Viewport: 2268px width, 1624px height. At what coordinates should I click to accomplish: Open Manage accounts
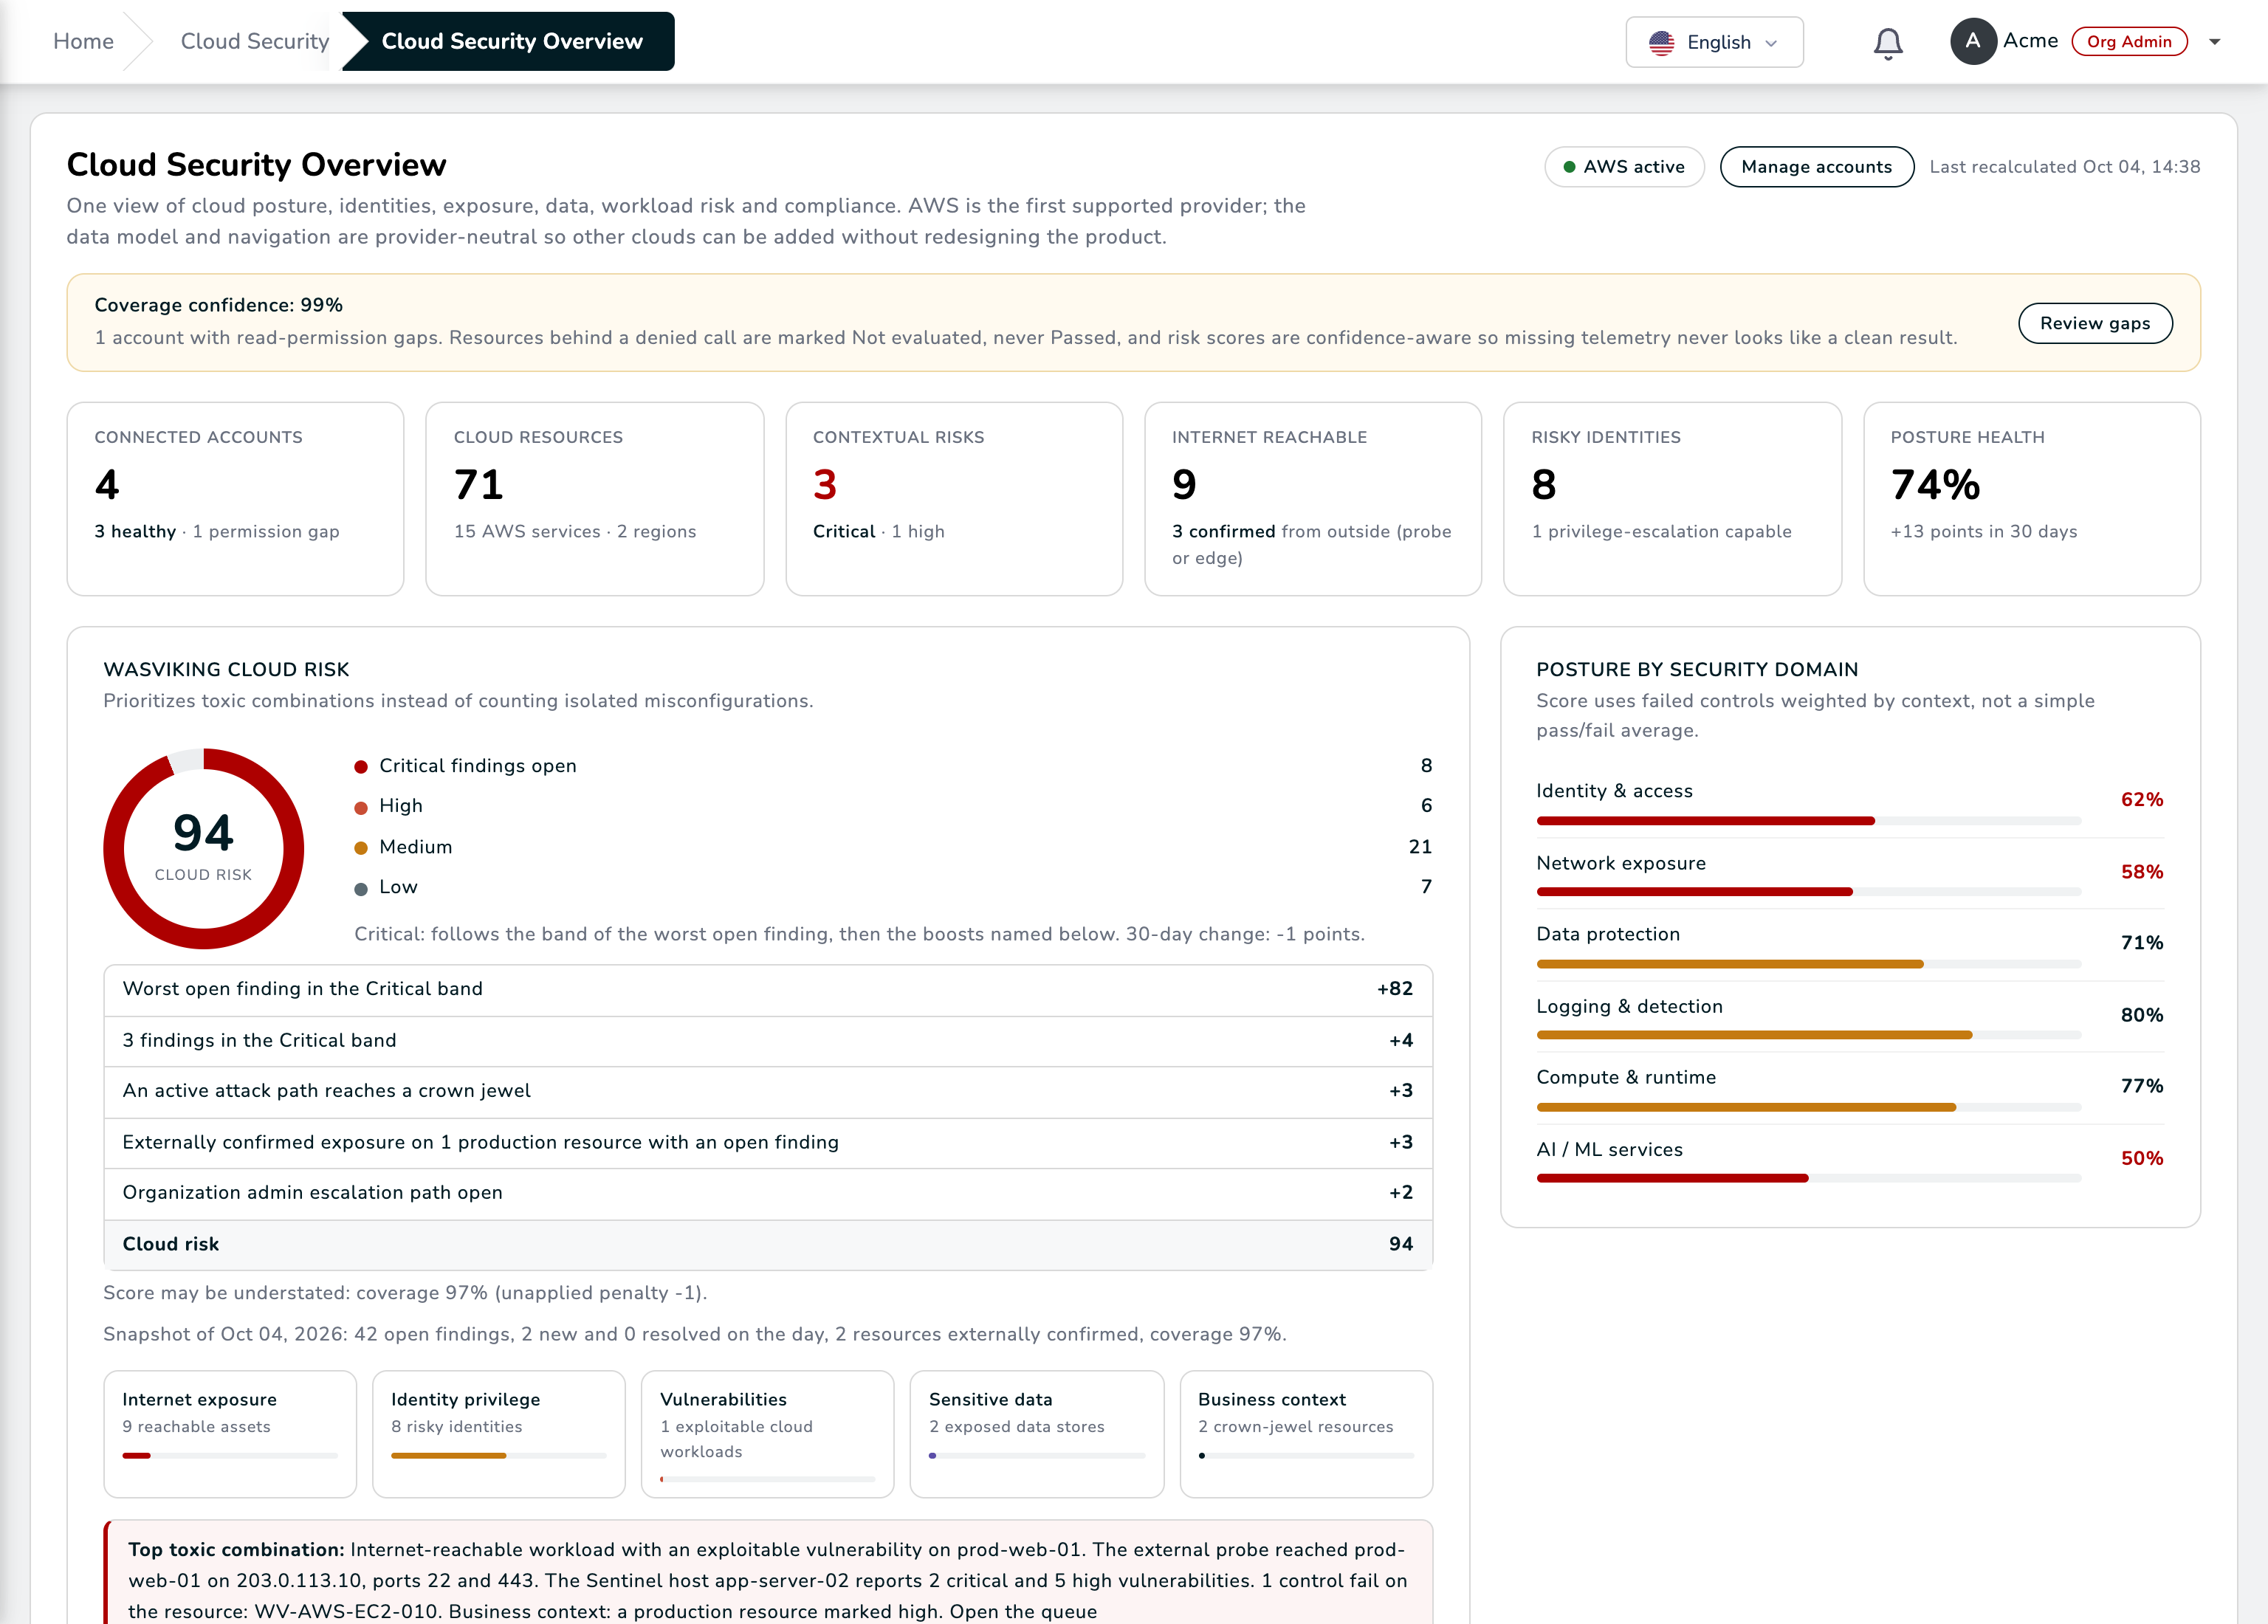1816,167
